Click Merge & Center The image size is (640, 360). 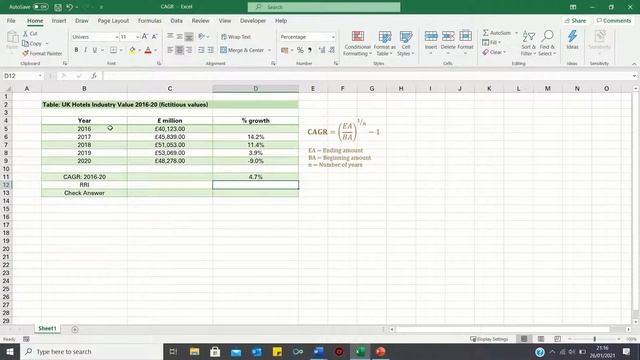coord(242,50)
